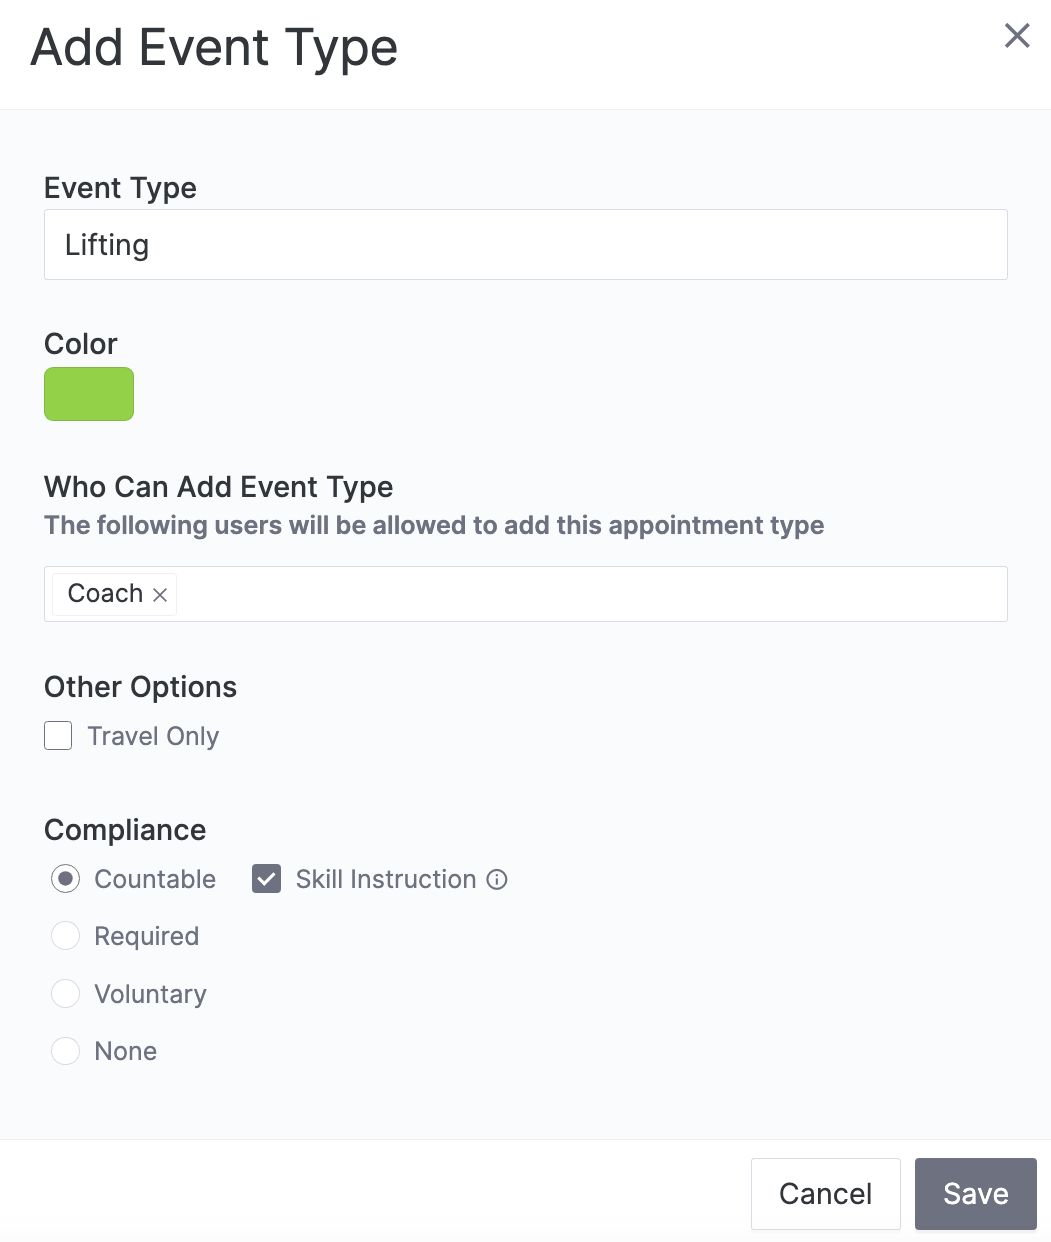Screen dimensions: 1051x1242
Task: Select the text Lifting in the input
Action: (x=106, y=244)
